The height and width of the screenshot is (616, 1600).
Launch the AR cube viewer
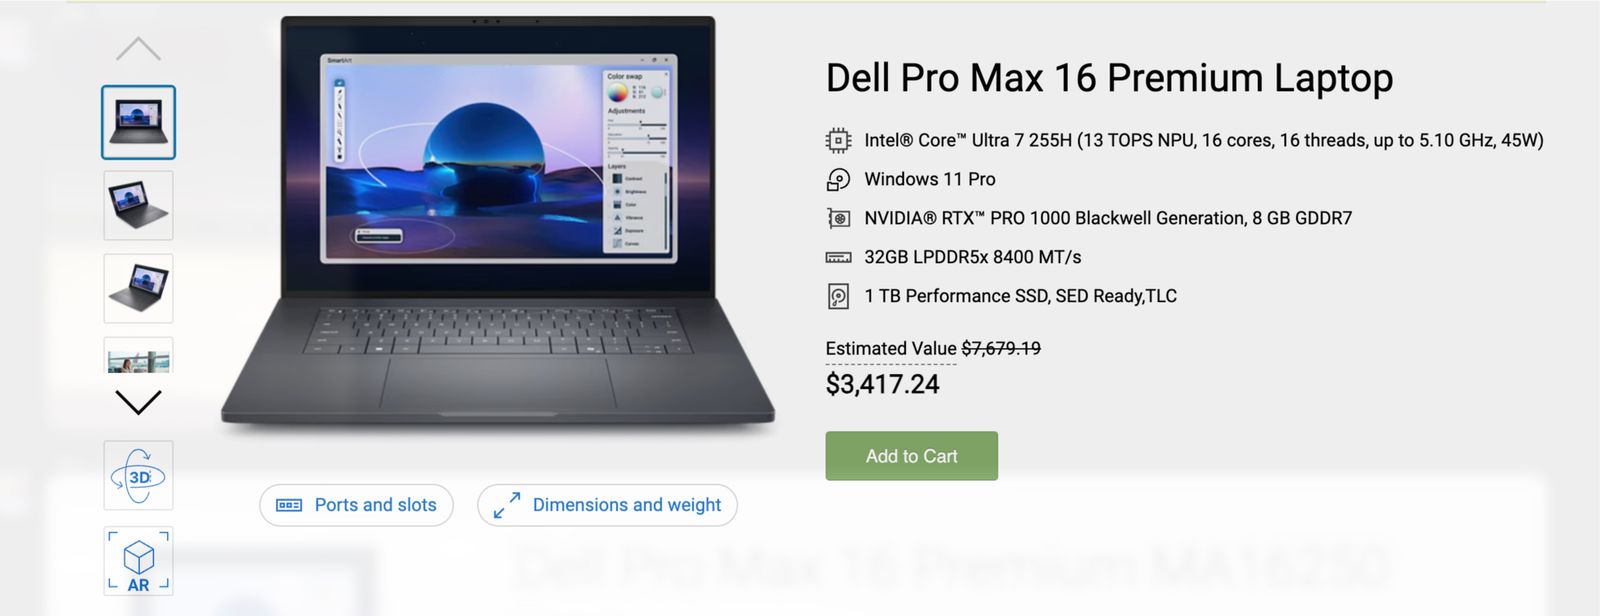coord(138,561)
